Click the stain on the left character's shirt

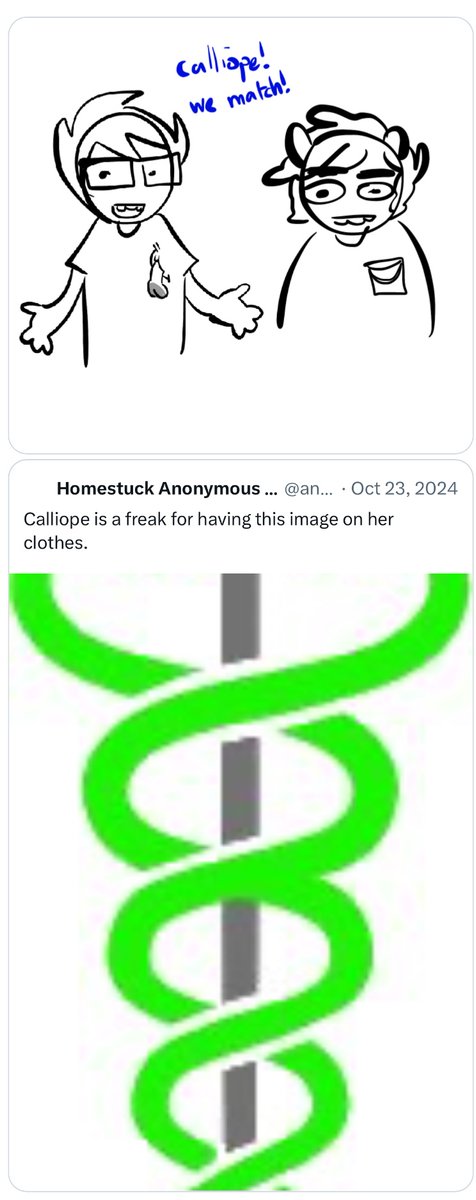pos(155,278)
